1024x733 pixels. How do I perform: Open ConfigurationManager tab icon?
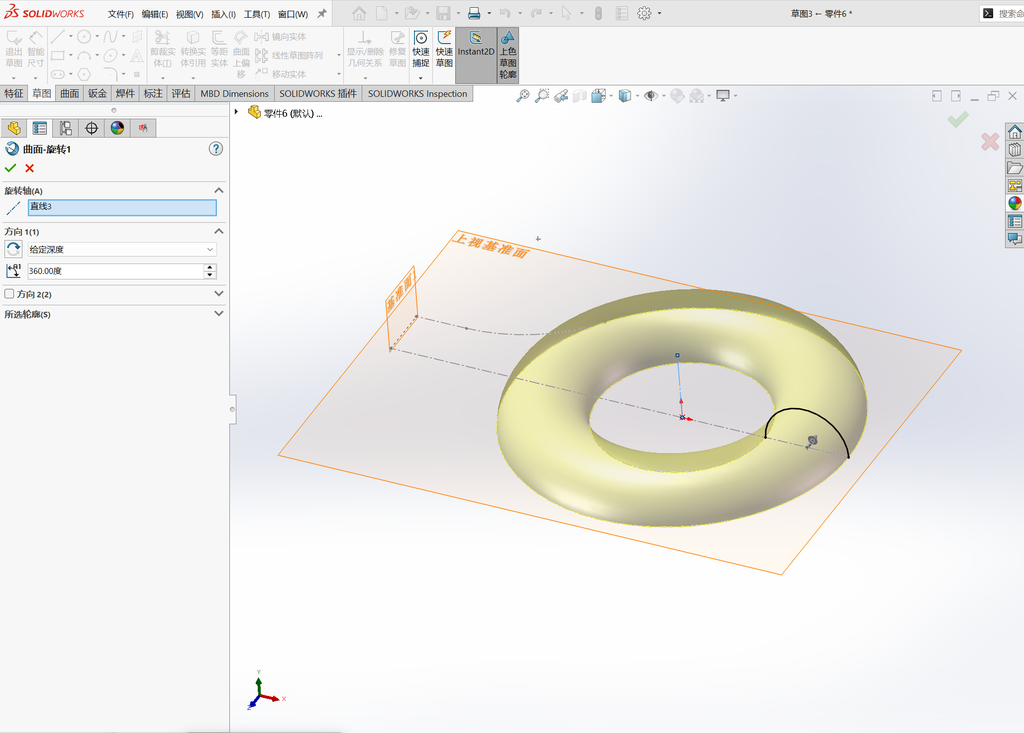65,128
